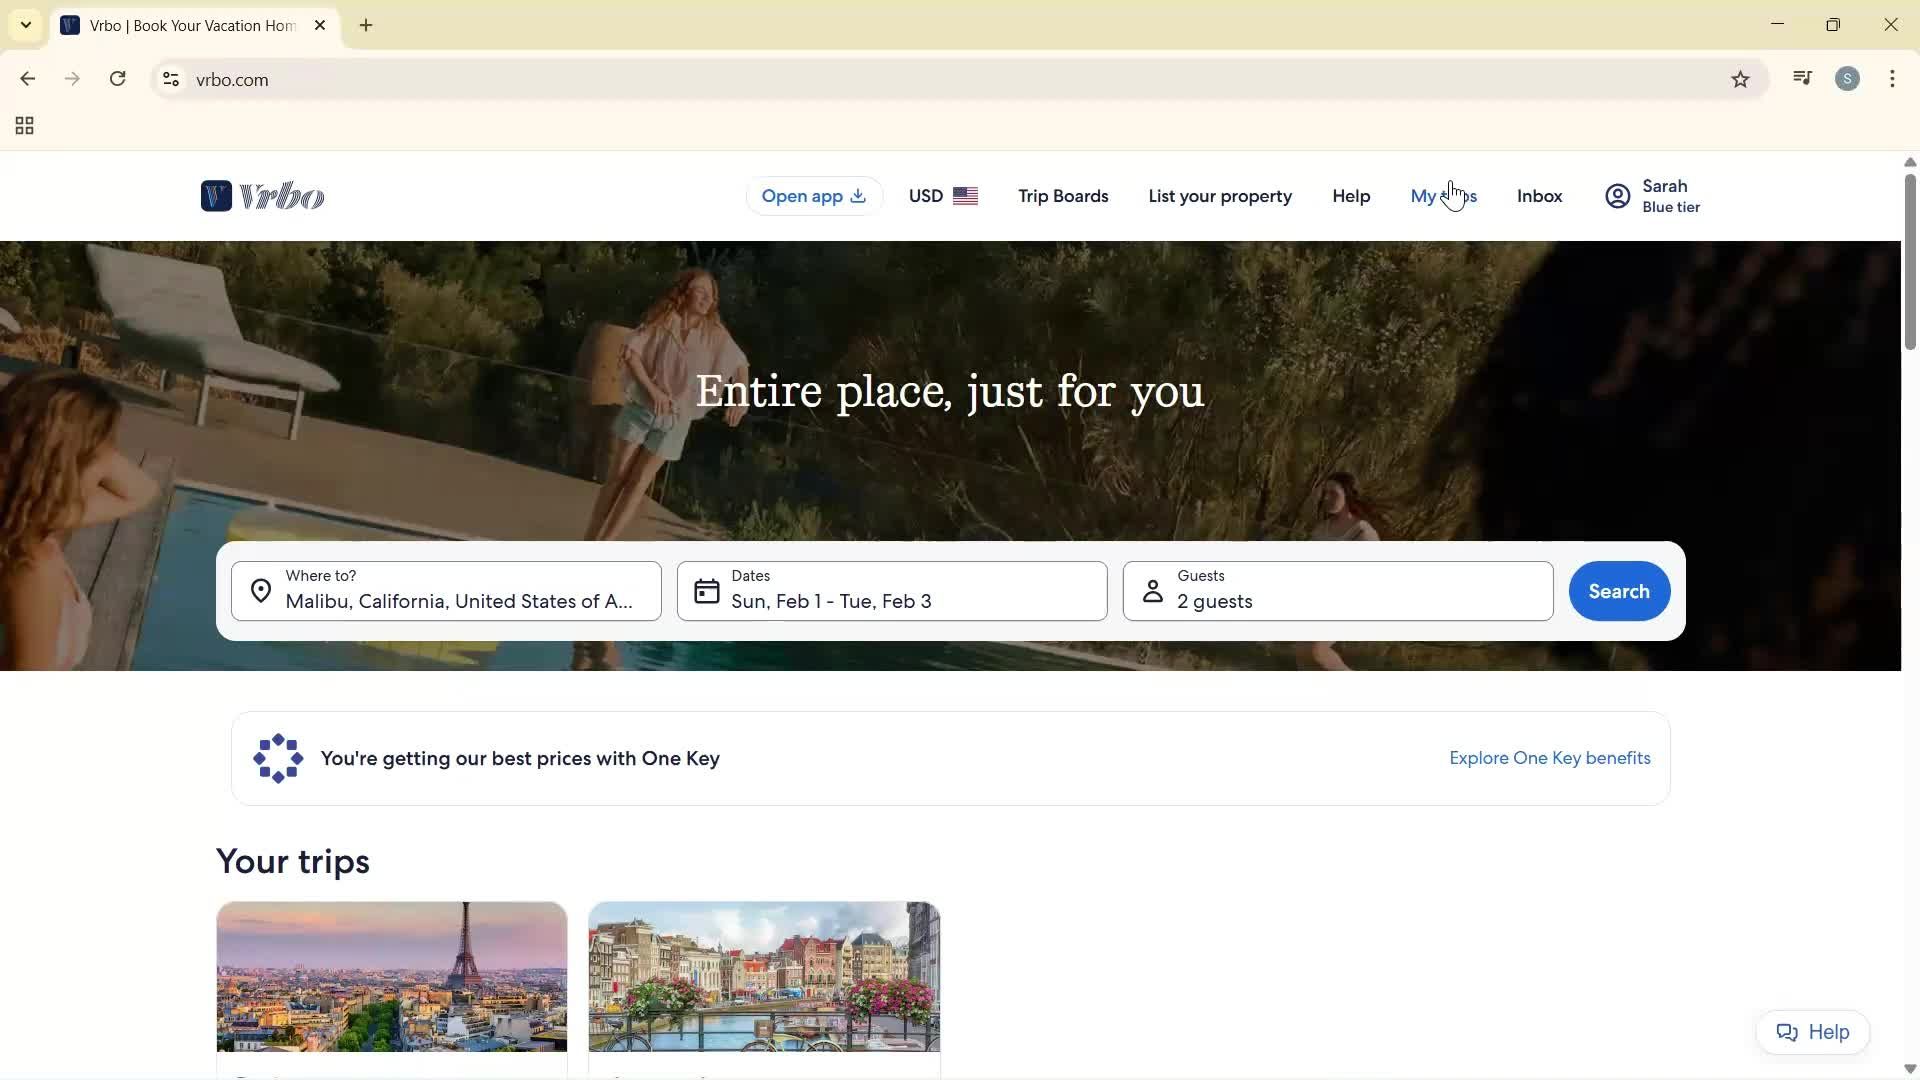
Task: Go to the Inbox
Action: tap(1538, 195)
